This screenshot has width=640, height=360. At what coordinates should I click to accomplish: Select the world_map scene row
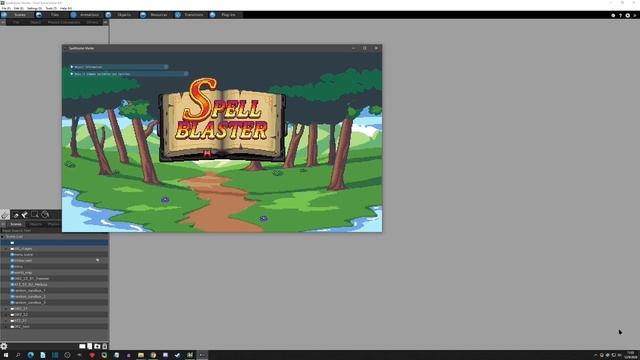pos(54,272)
